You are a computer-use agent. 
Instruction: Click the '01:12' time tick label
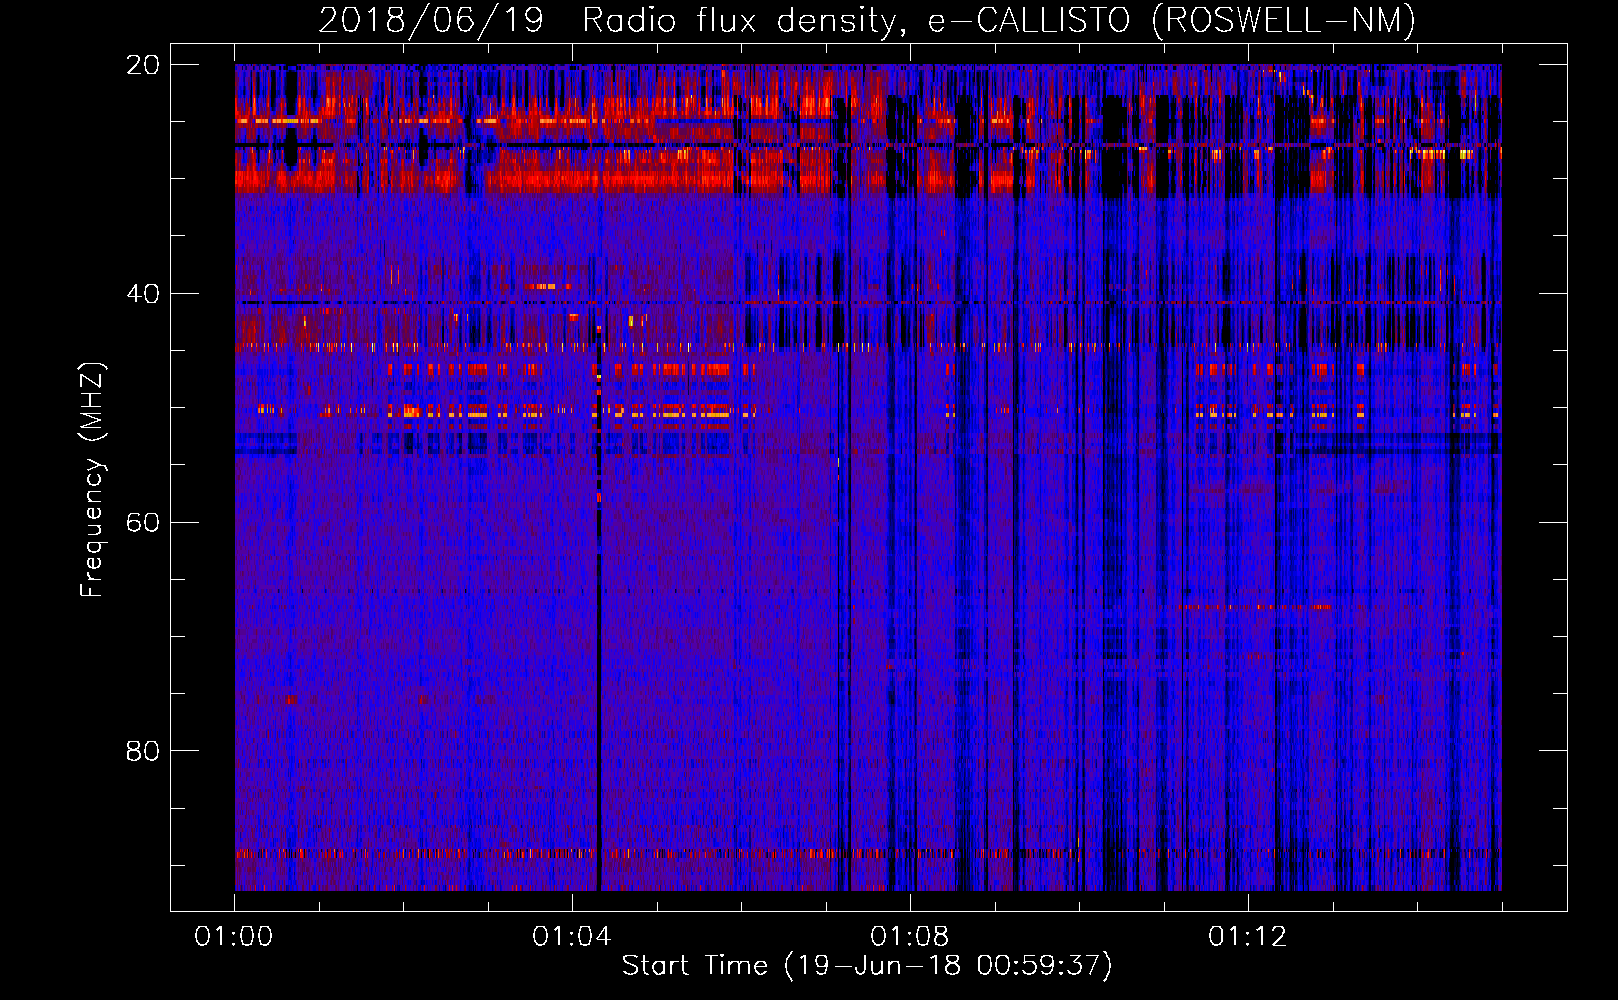[1248, 937]
